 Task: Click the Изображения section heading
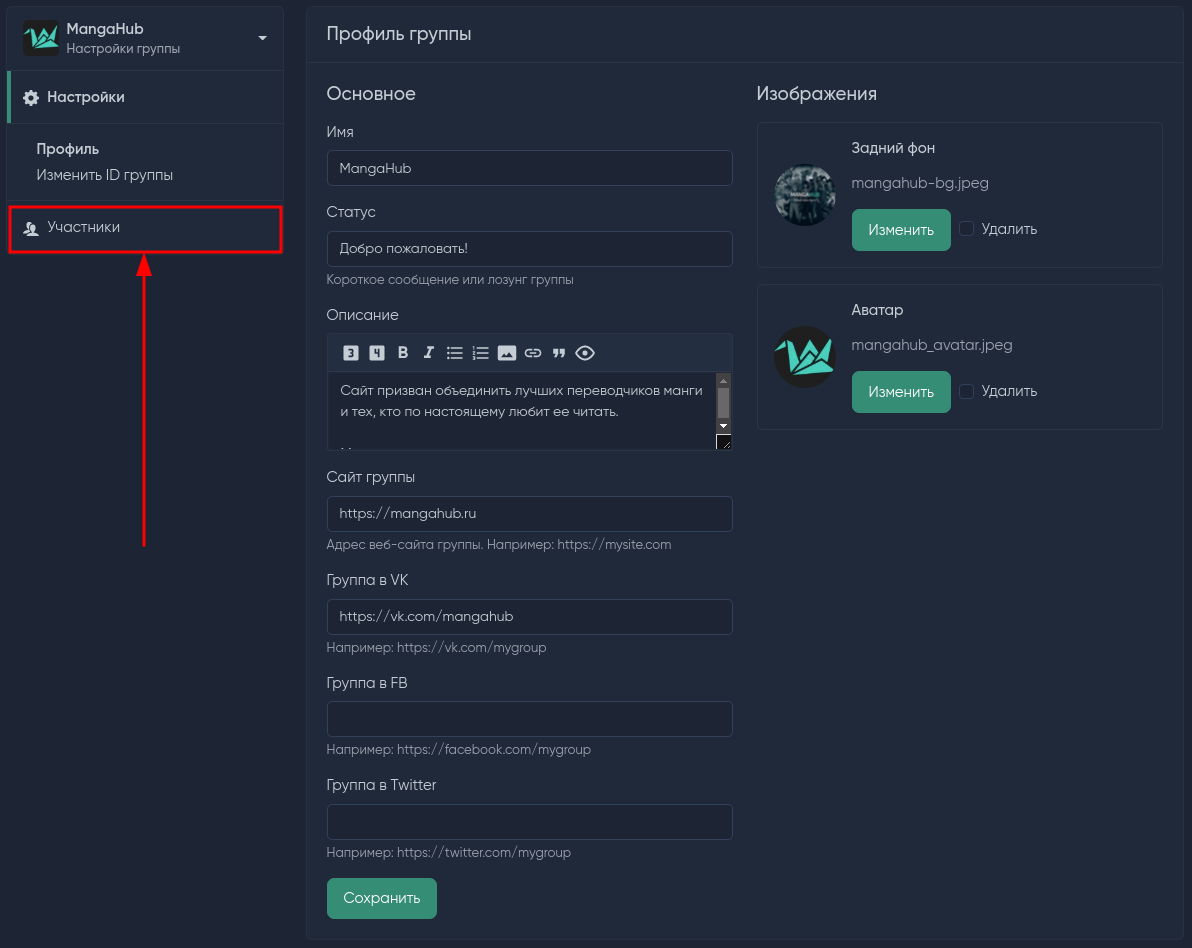click(816, 94)
